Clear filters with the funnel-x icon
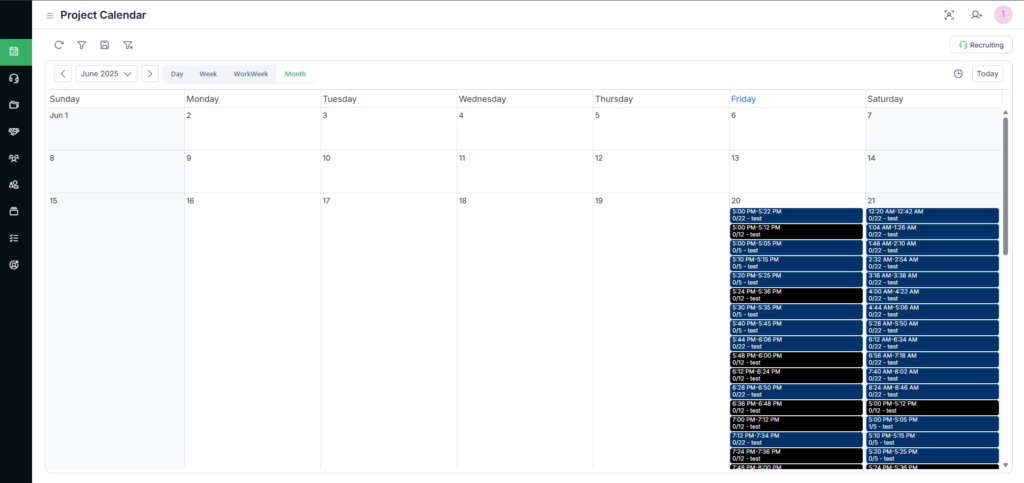The image size is (1024, 483). pyautogui.click(x=128, y=45)
